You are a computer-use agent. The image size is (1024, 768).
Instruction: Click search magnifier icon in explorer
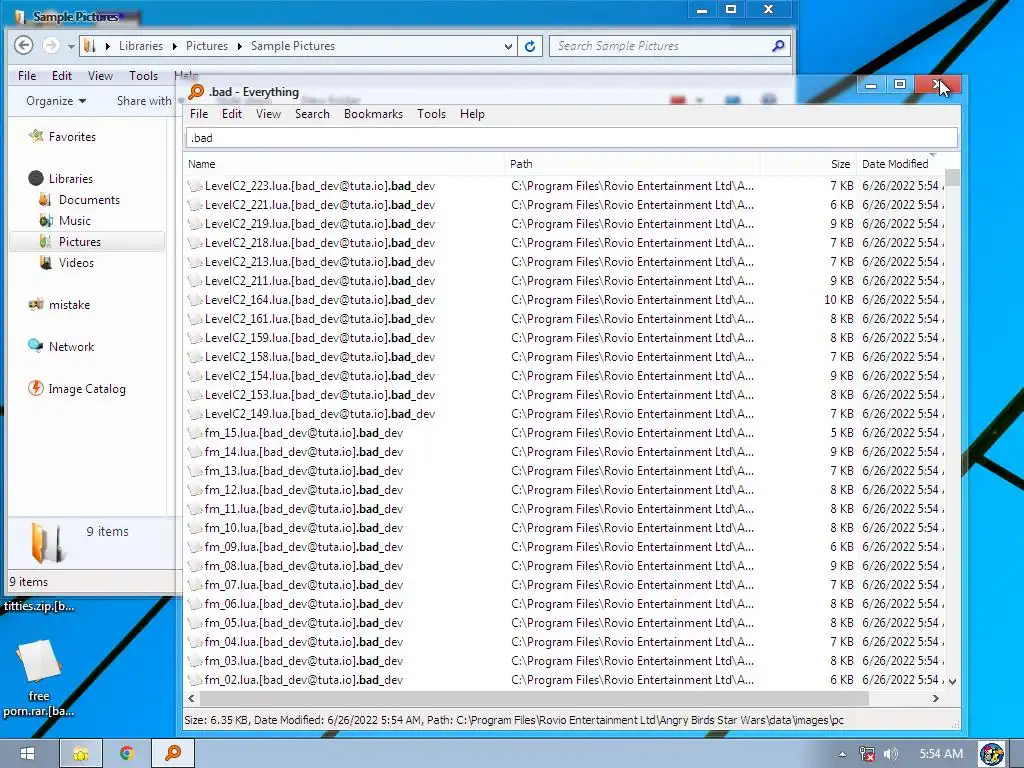(778, 46)
